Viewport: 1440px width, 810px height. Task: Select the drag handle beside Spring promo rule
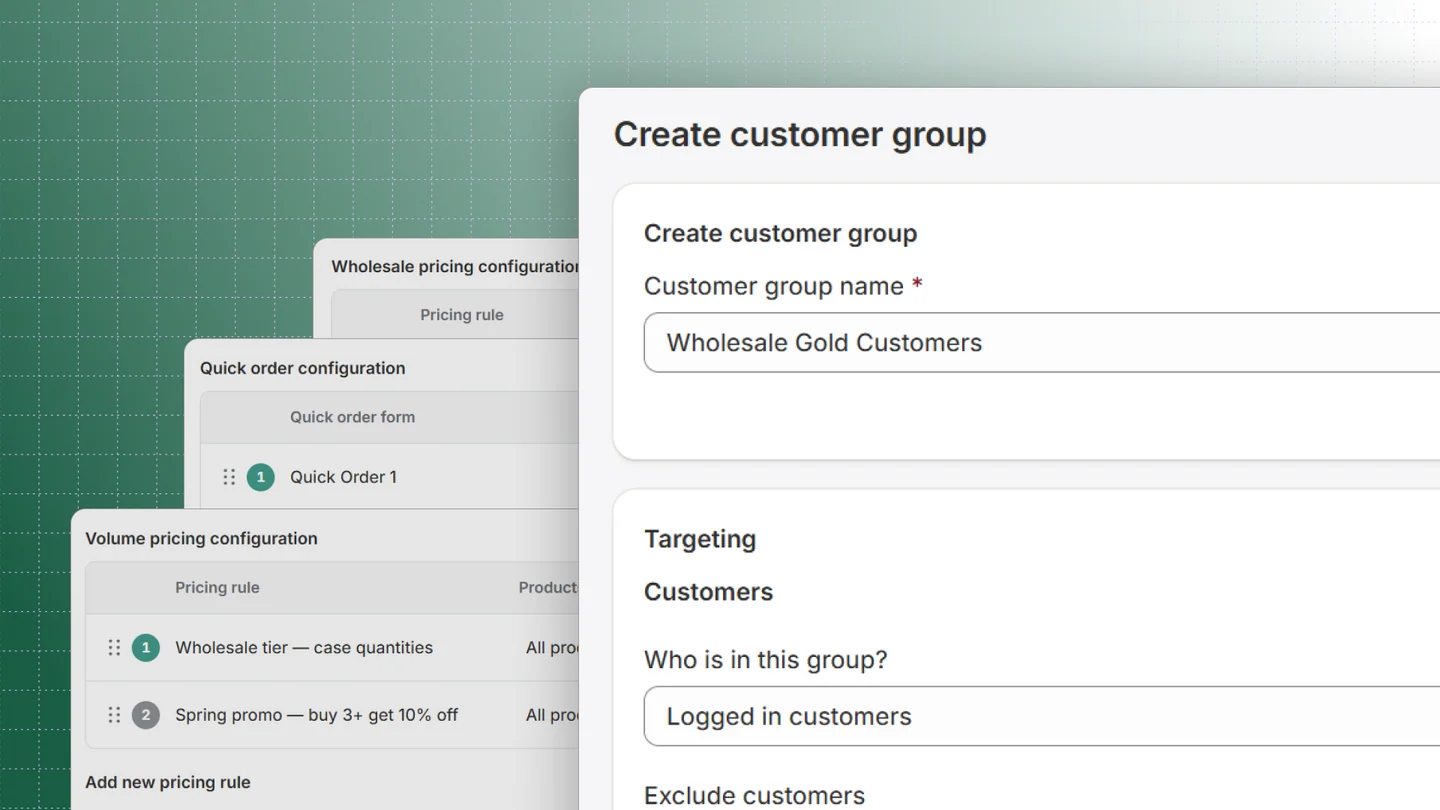[114, 715]
